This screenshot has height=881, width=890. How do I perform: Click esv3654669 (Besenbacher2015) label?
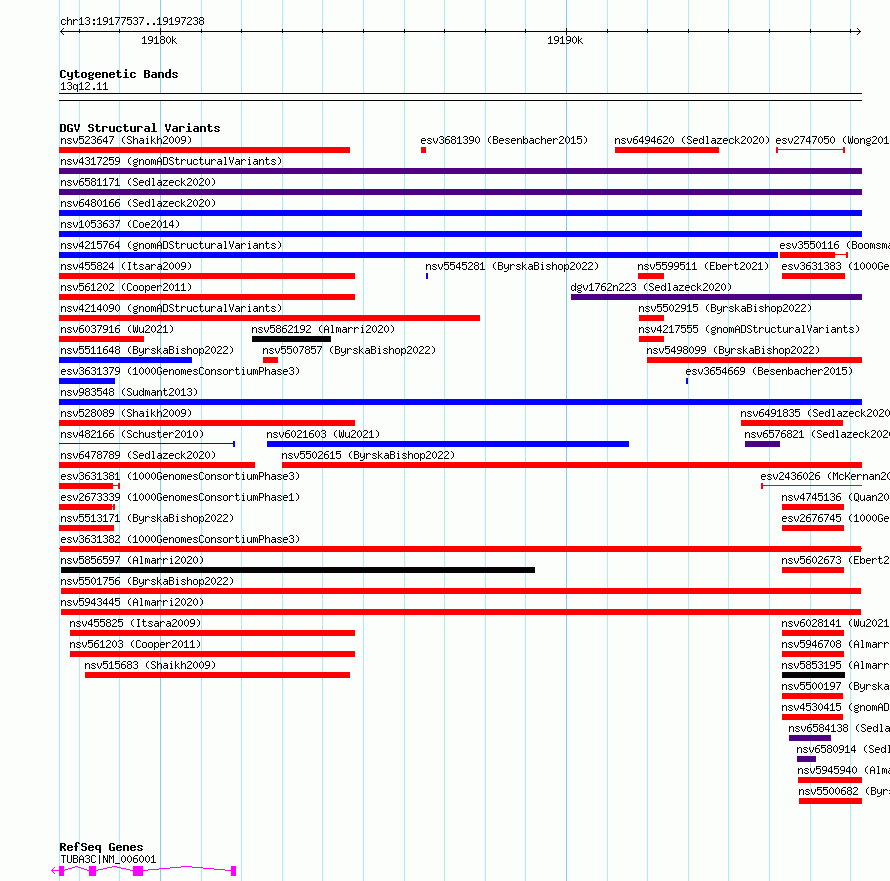pyautogui.click(x=769, y=371)
